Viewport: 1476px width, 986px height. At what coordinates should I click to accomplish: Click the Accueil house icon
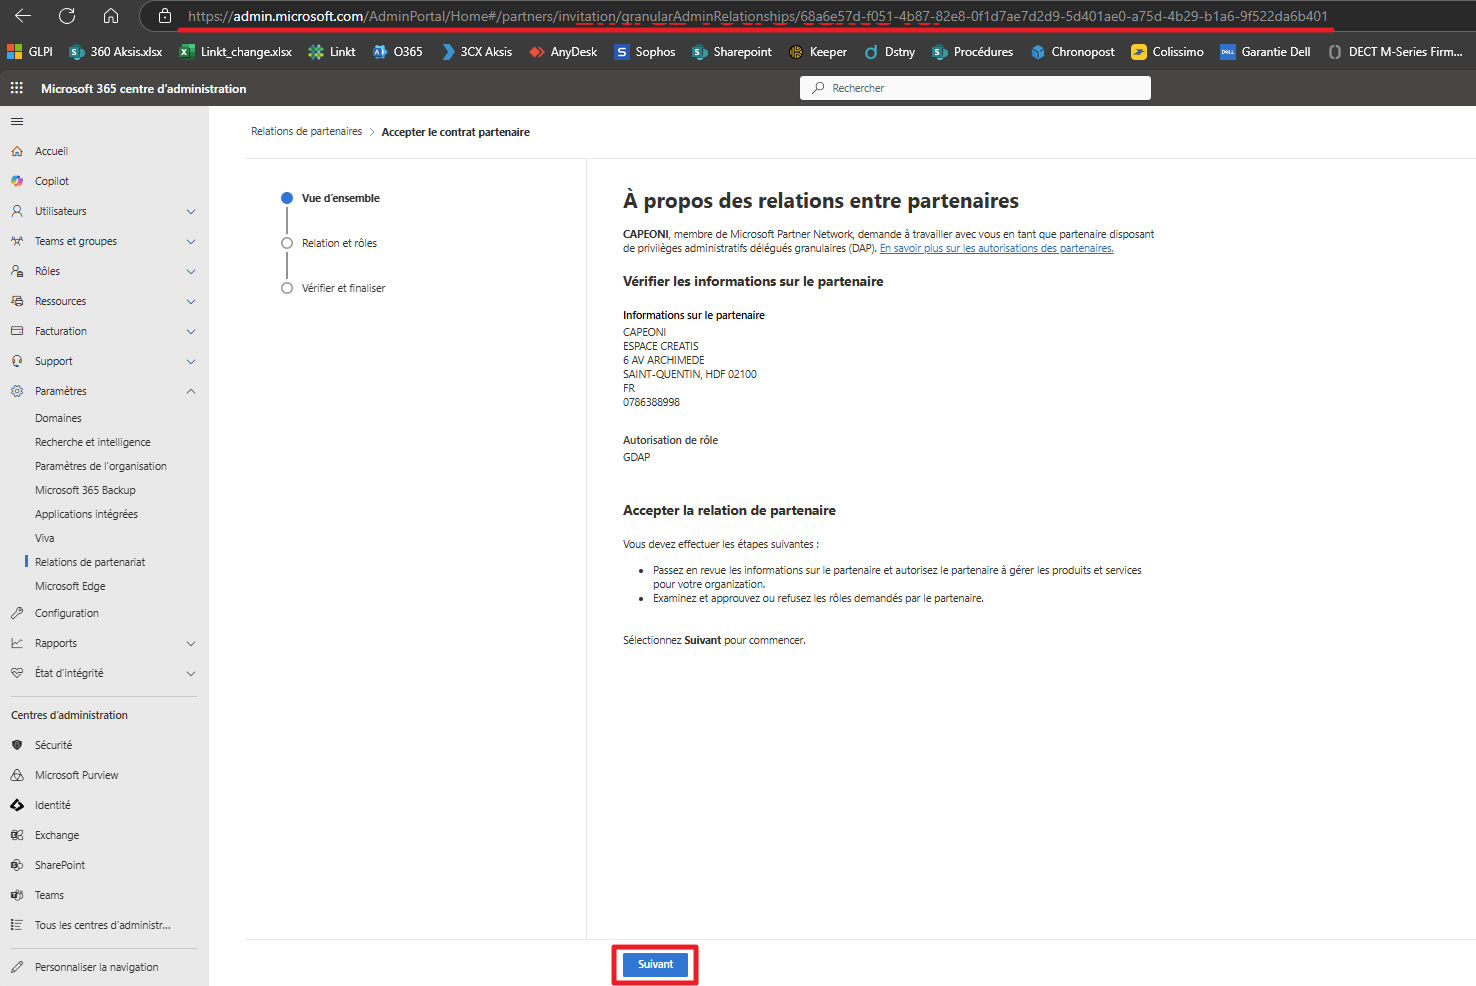click(17, 151)
